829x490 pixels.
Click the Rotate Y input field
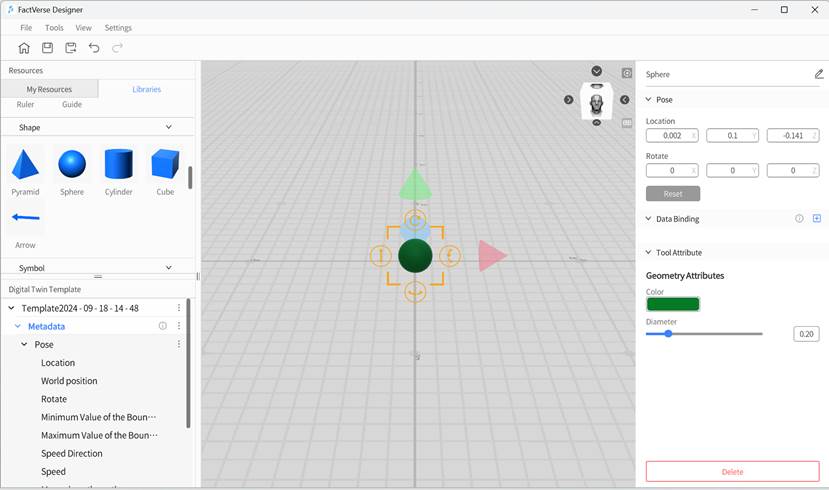point(732,170)
